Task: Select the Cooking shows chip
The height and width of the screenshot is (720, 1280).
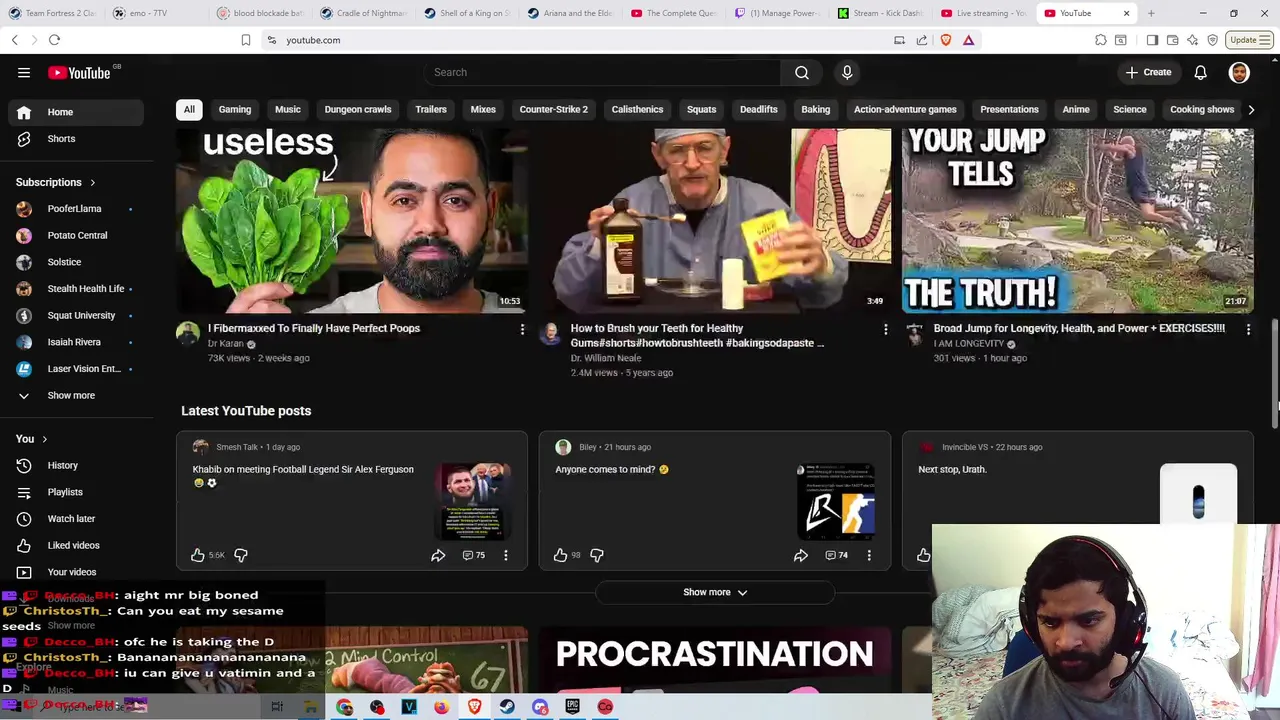Action: tap(1202, 109)
